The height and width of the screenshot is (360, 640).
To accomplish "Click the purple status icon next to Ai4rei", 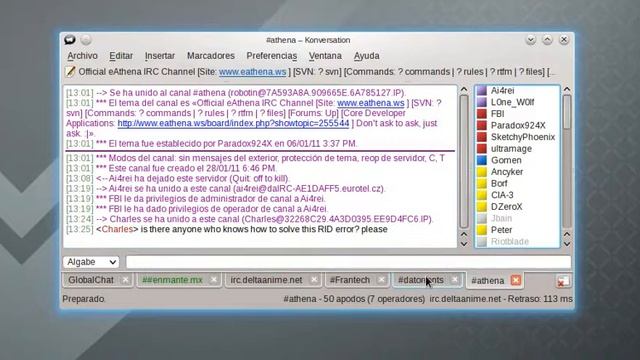I will [482, 90].
